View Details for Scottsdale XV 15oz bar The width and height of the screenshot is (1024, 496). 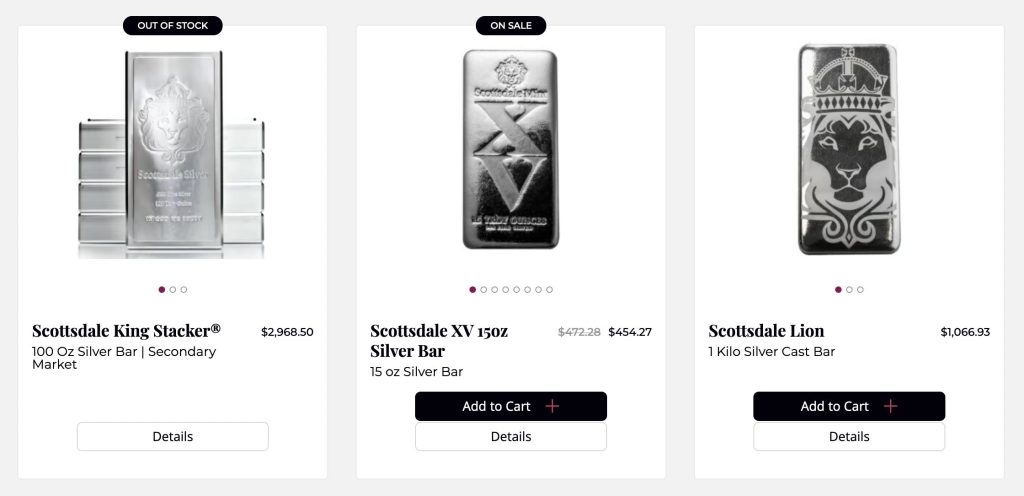click(511, 436)
